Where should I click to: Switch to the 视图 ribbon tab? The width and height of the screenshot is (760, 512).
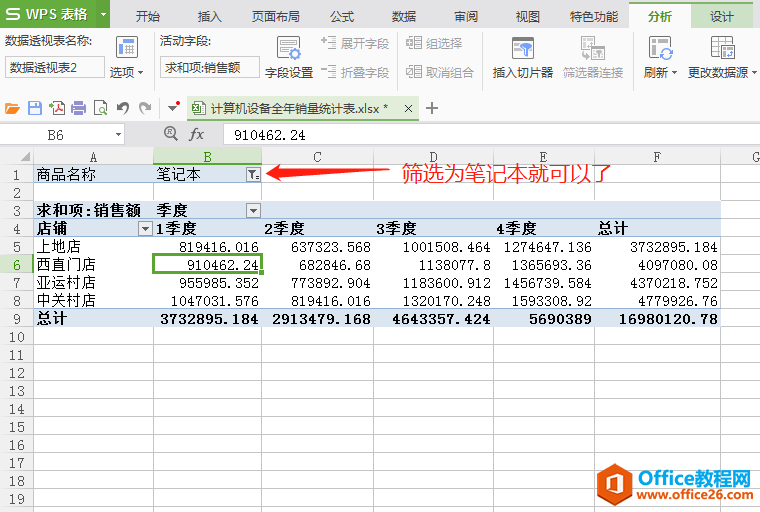click(x=528, y=16)
